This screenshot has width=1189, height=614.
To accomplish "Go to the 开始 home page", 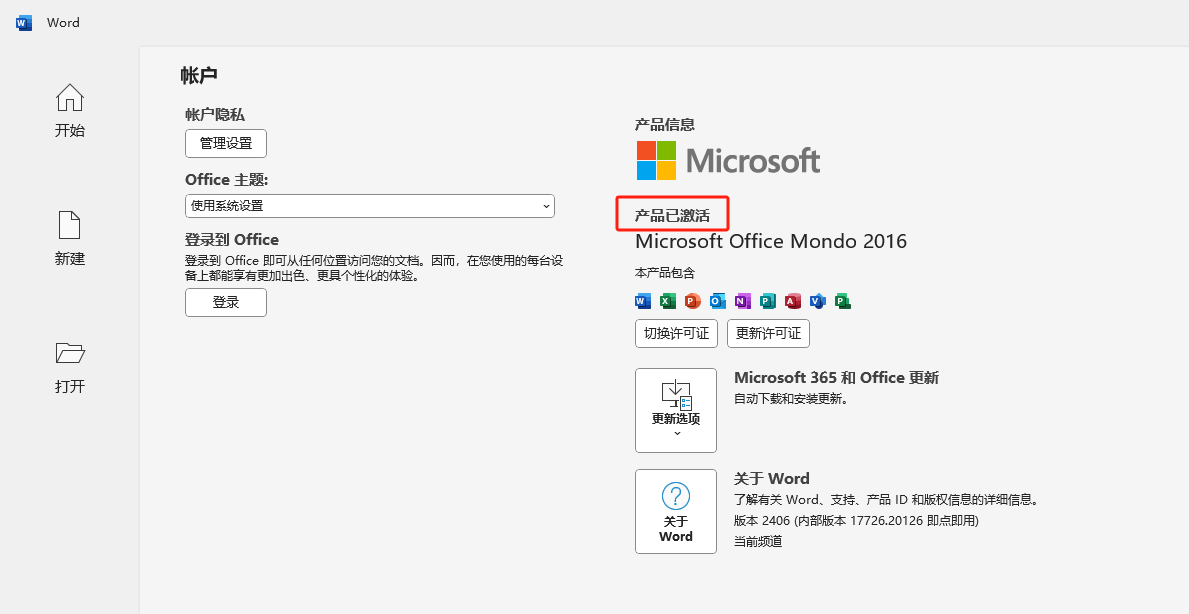I will click(70, 111).
